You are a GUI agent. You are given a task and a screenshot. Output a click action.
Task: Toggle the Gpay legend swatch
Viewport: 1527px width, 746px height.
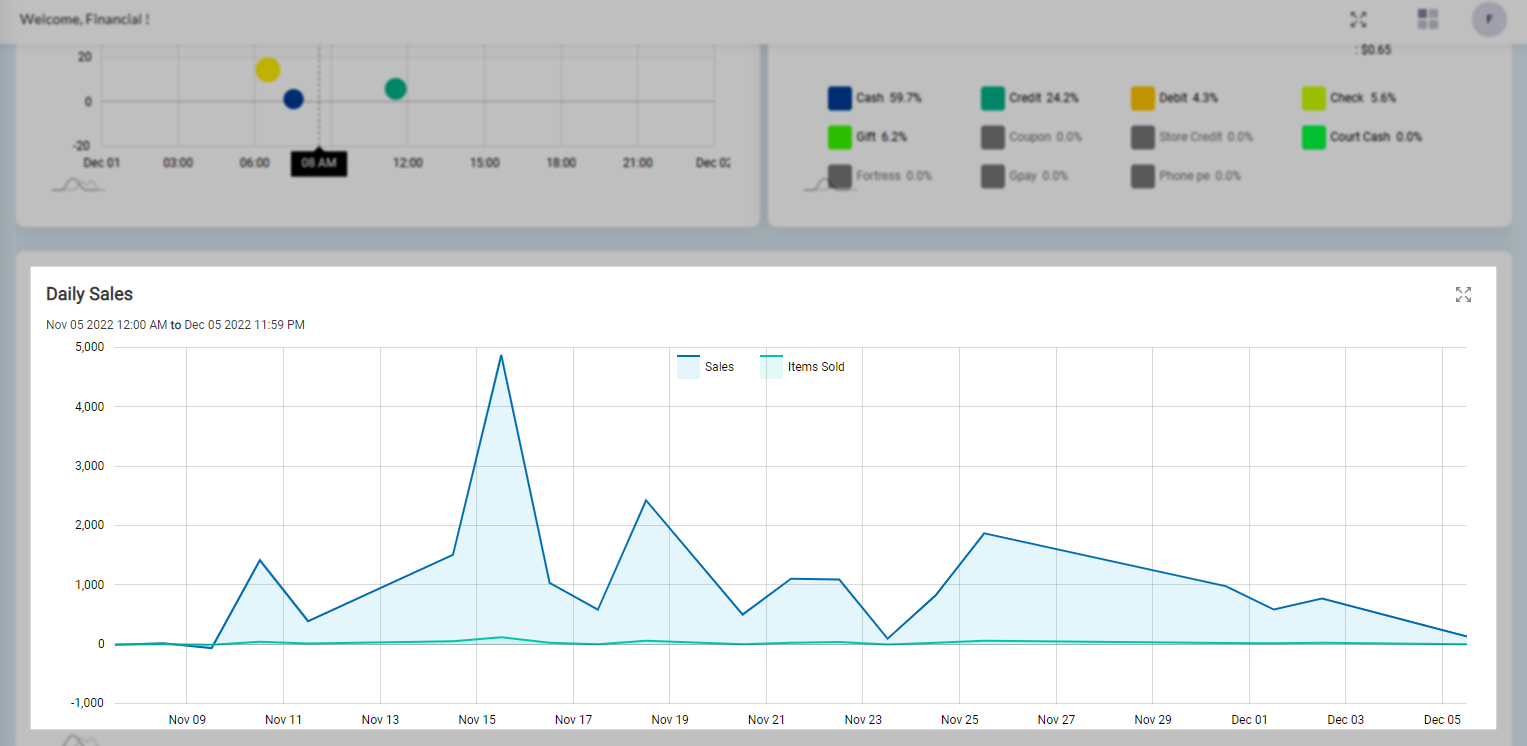point(992,176)
